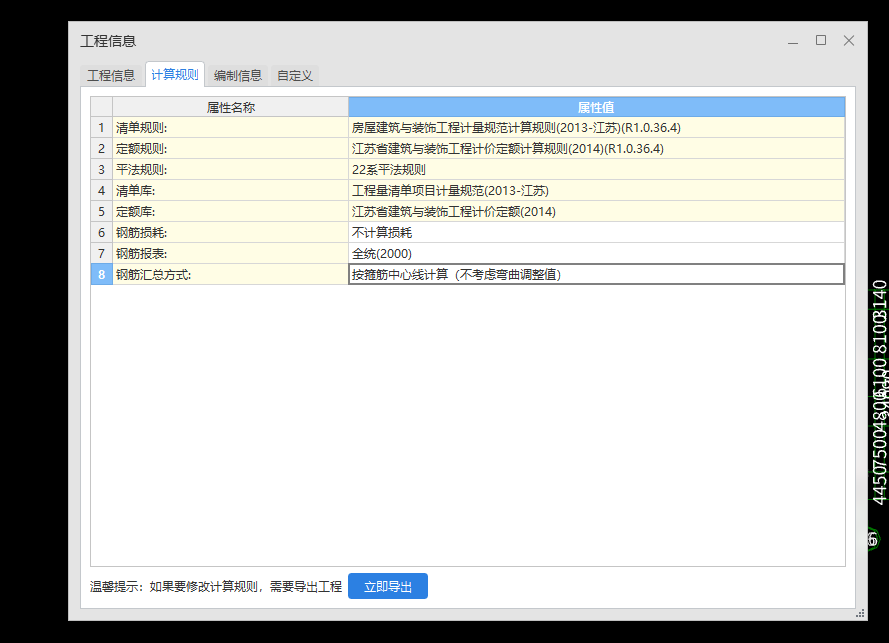Select row number 7 header
Image resolution: width=889 pixels, height=643 pixels.
101,253
